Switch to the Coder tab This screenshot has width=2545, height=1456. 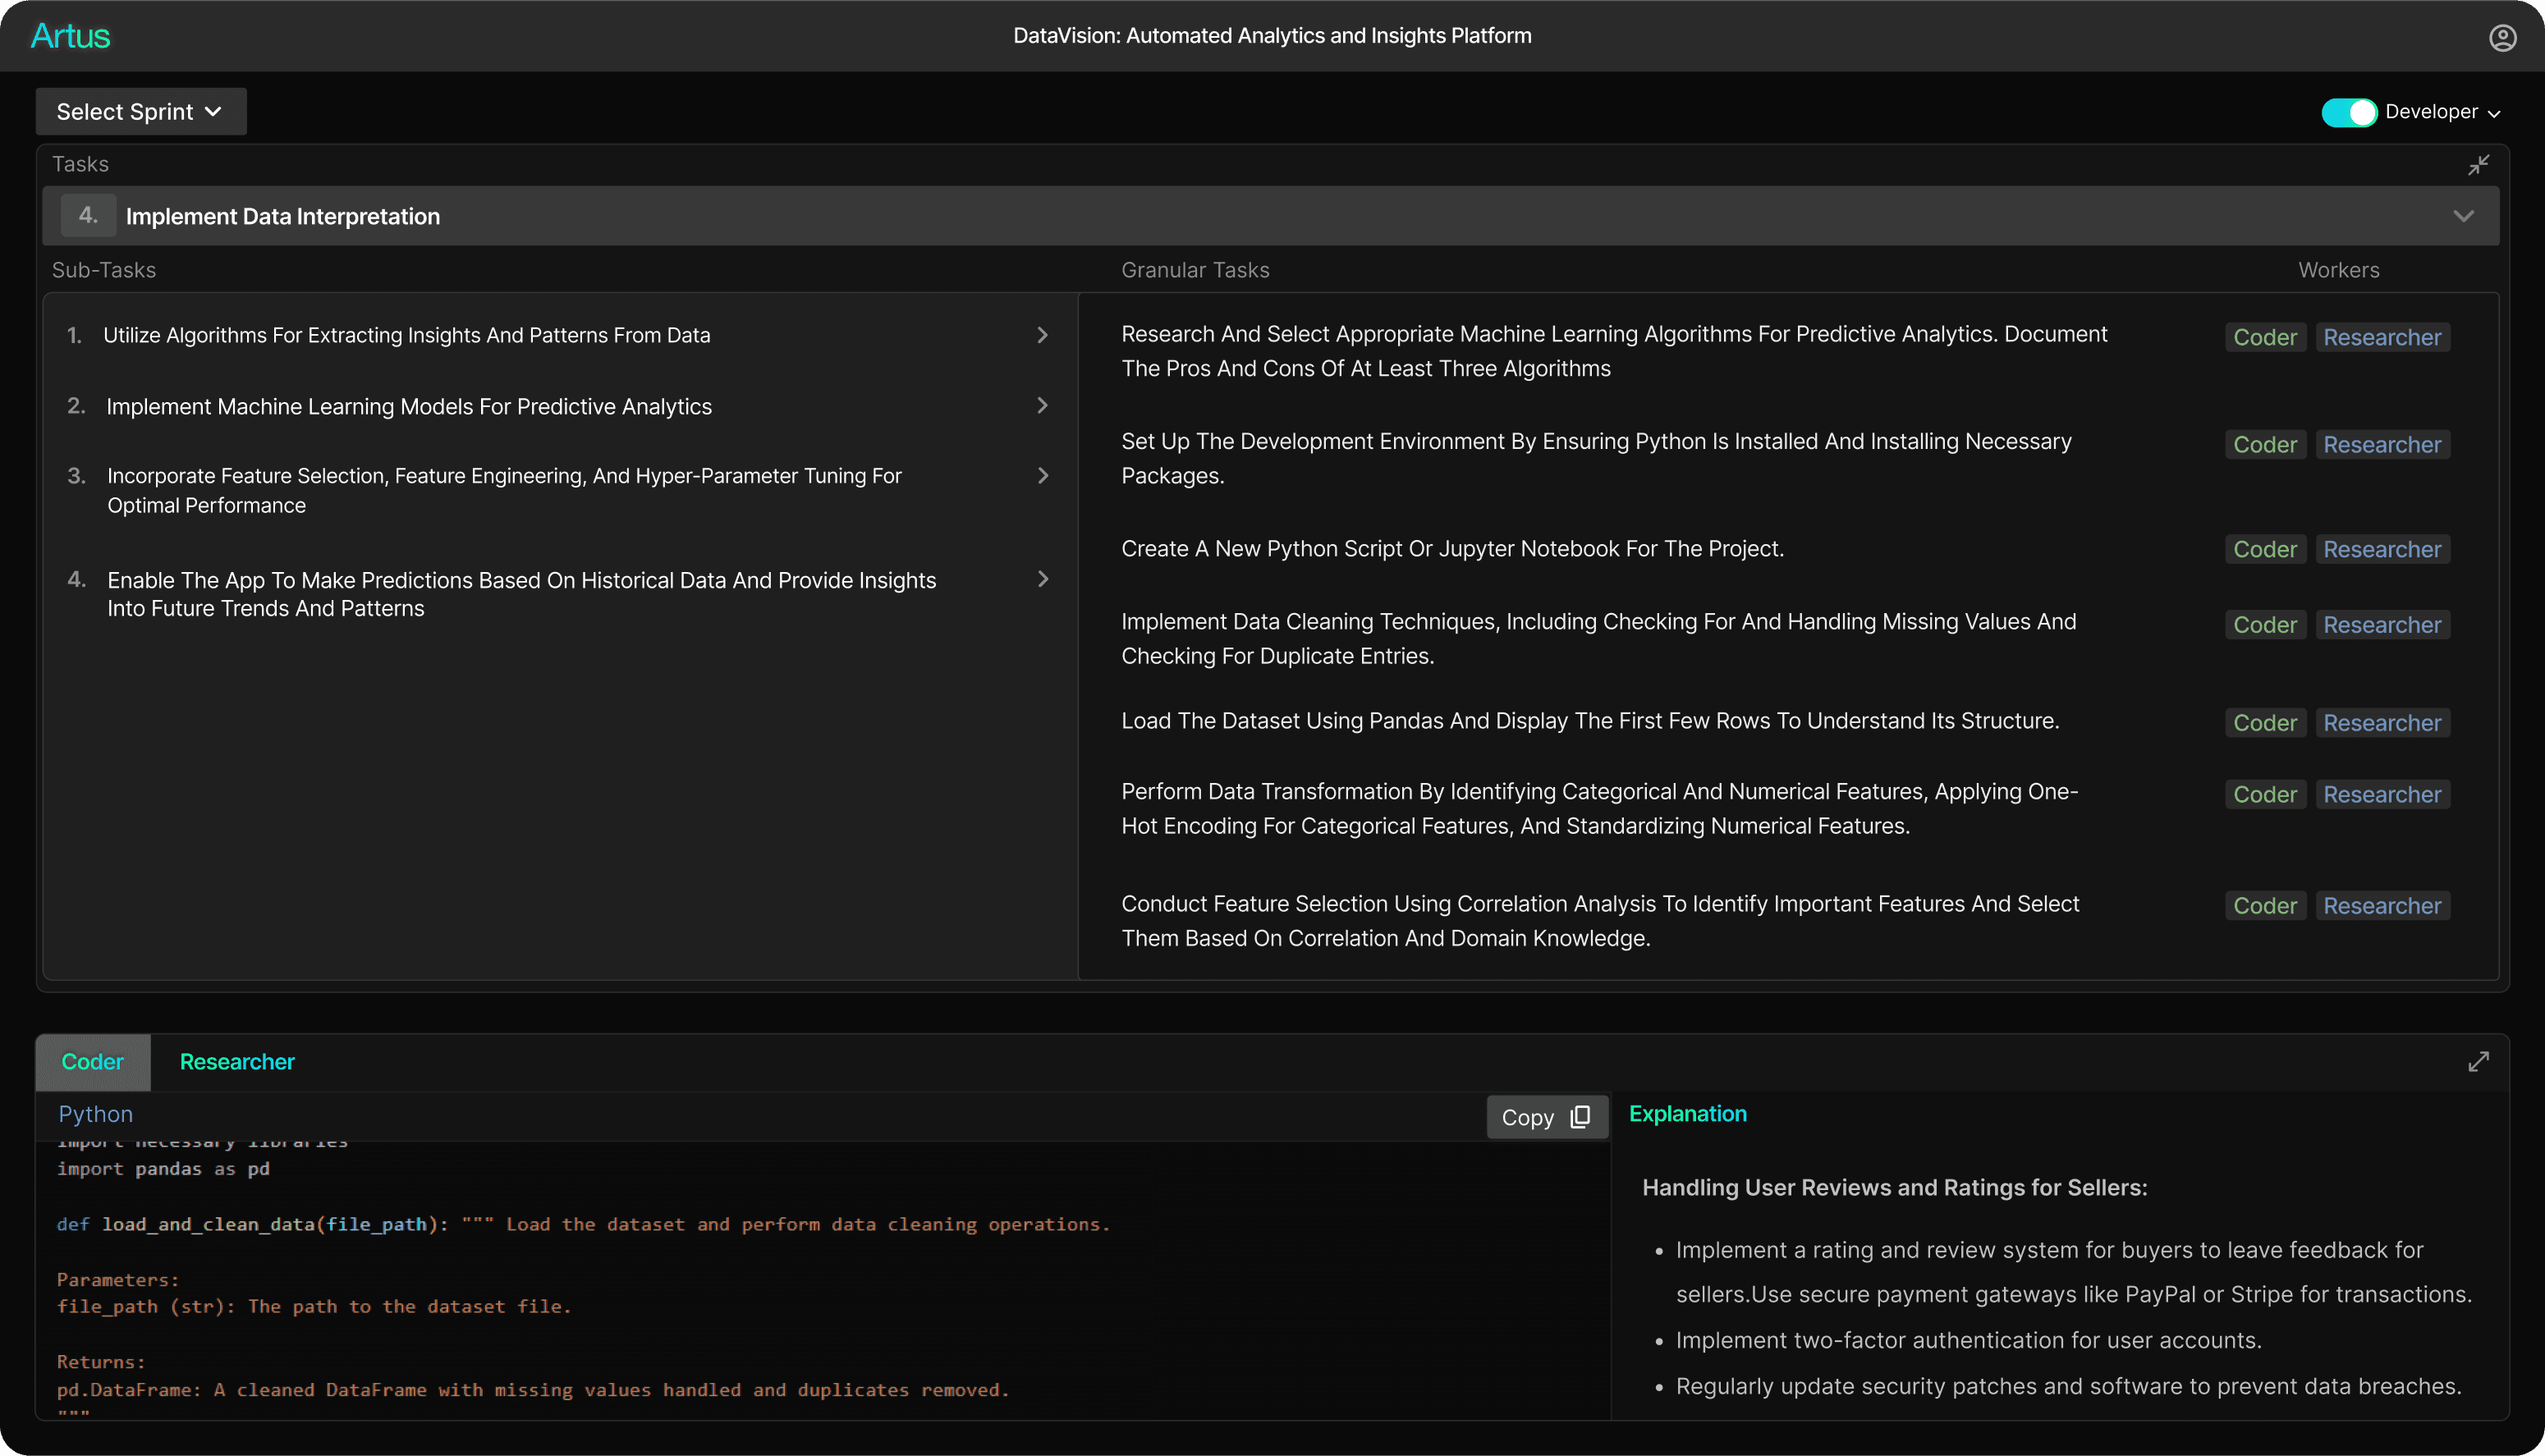tap(93, 1061)
